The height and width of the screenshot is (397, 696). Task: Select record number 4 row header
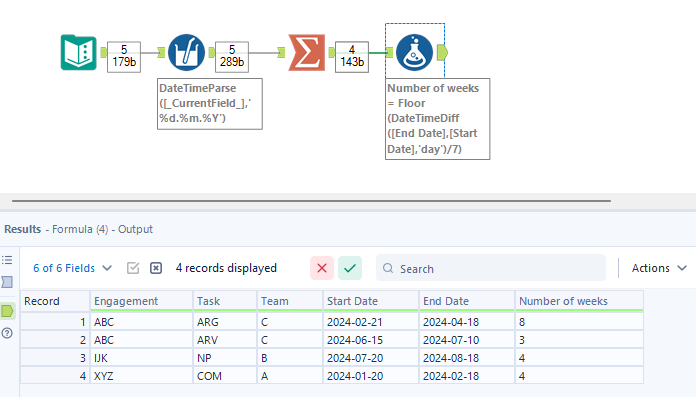(x=55, y=376)
